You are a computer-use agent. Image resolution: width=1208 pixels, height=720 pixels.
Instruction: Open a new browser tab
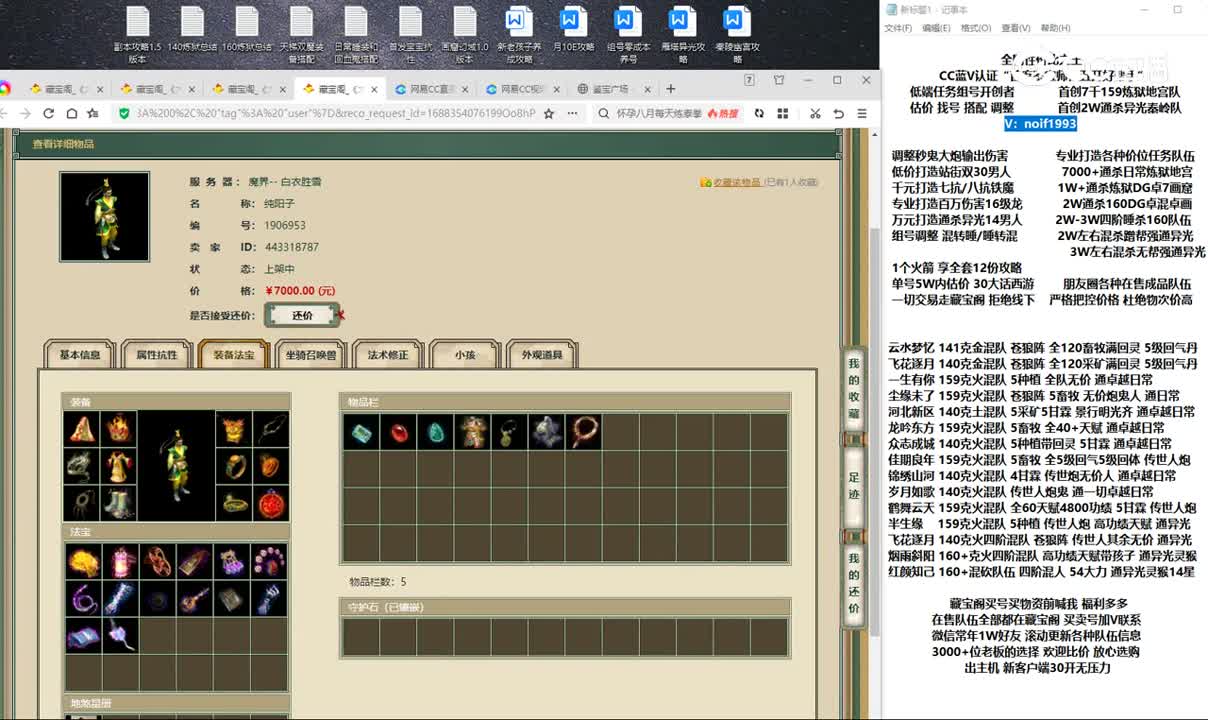coord(672,88)
